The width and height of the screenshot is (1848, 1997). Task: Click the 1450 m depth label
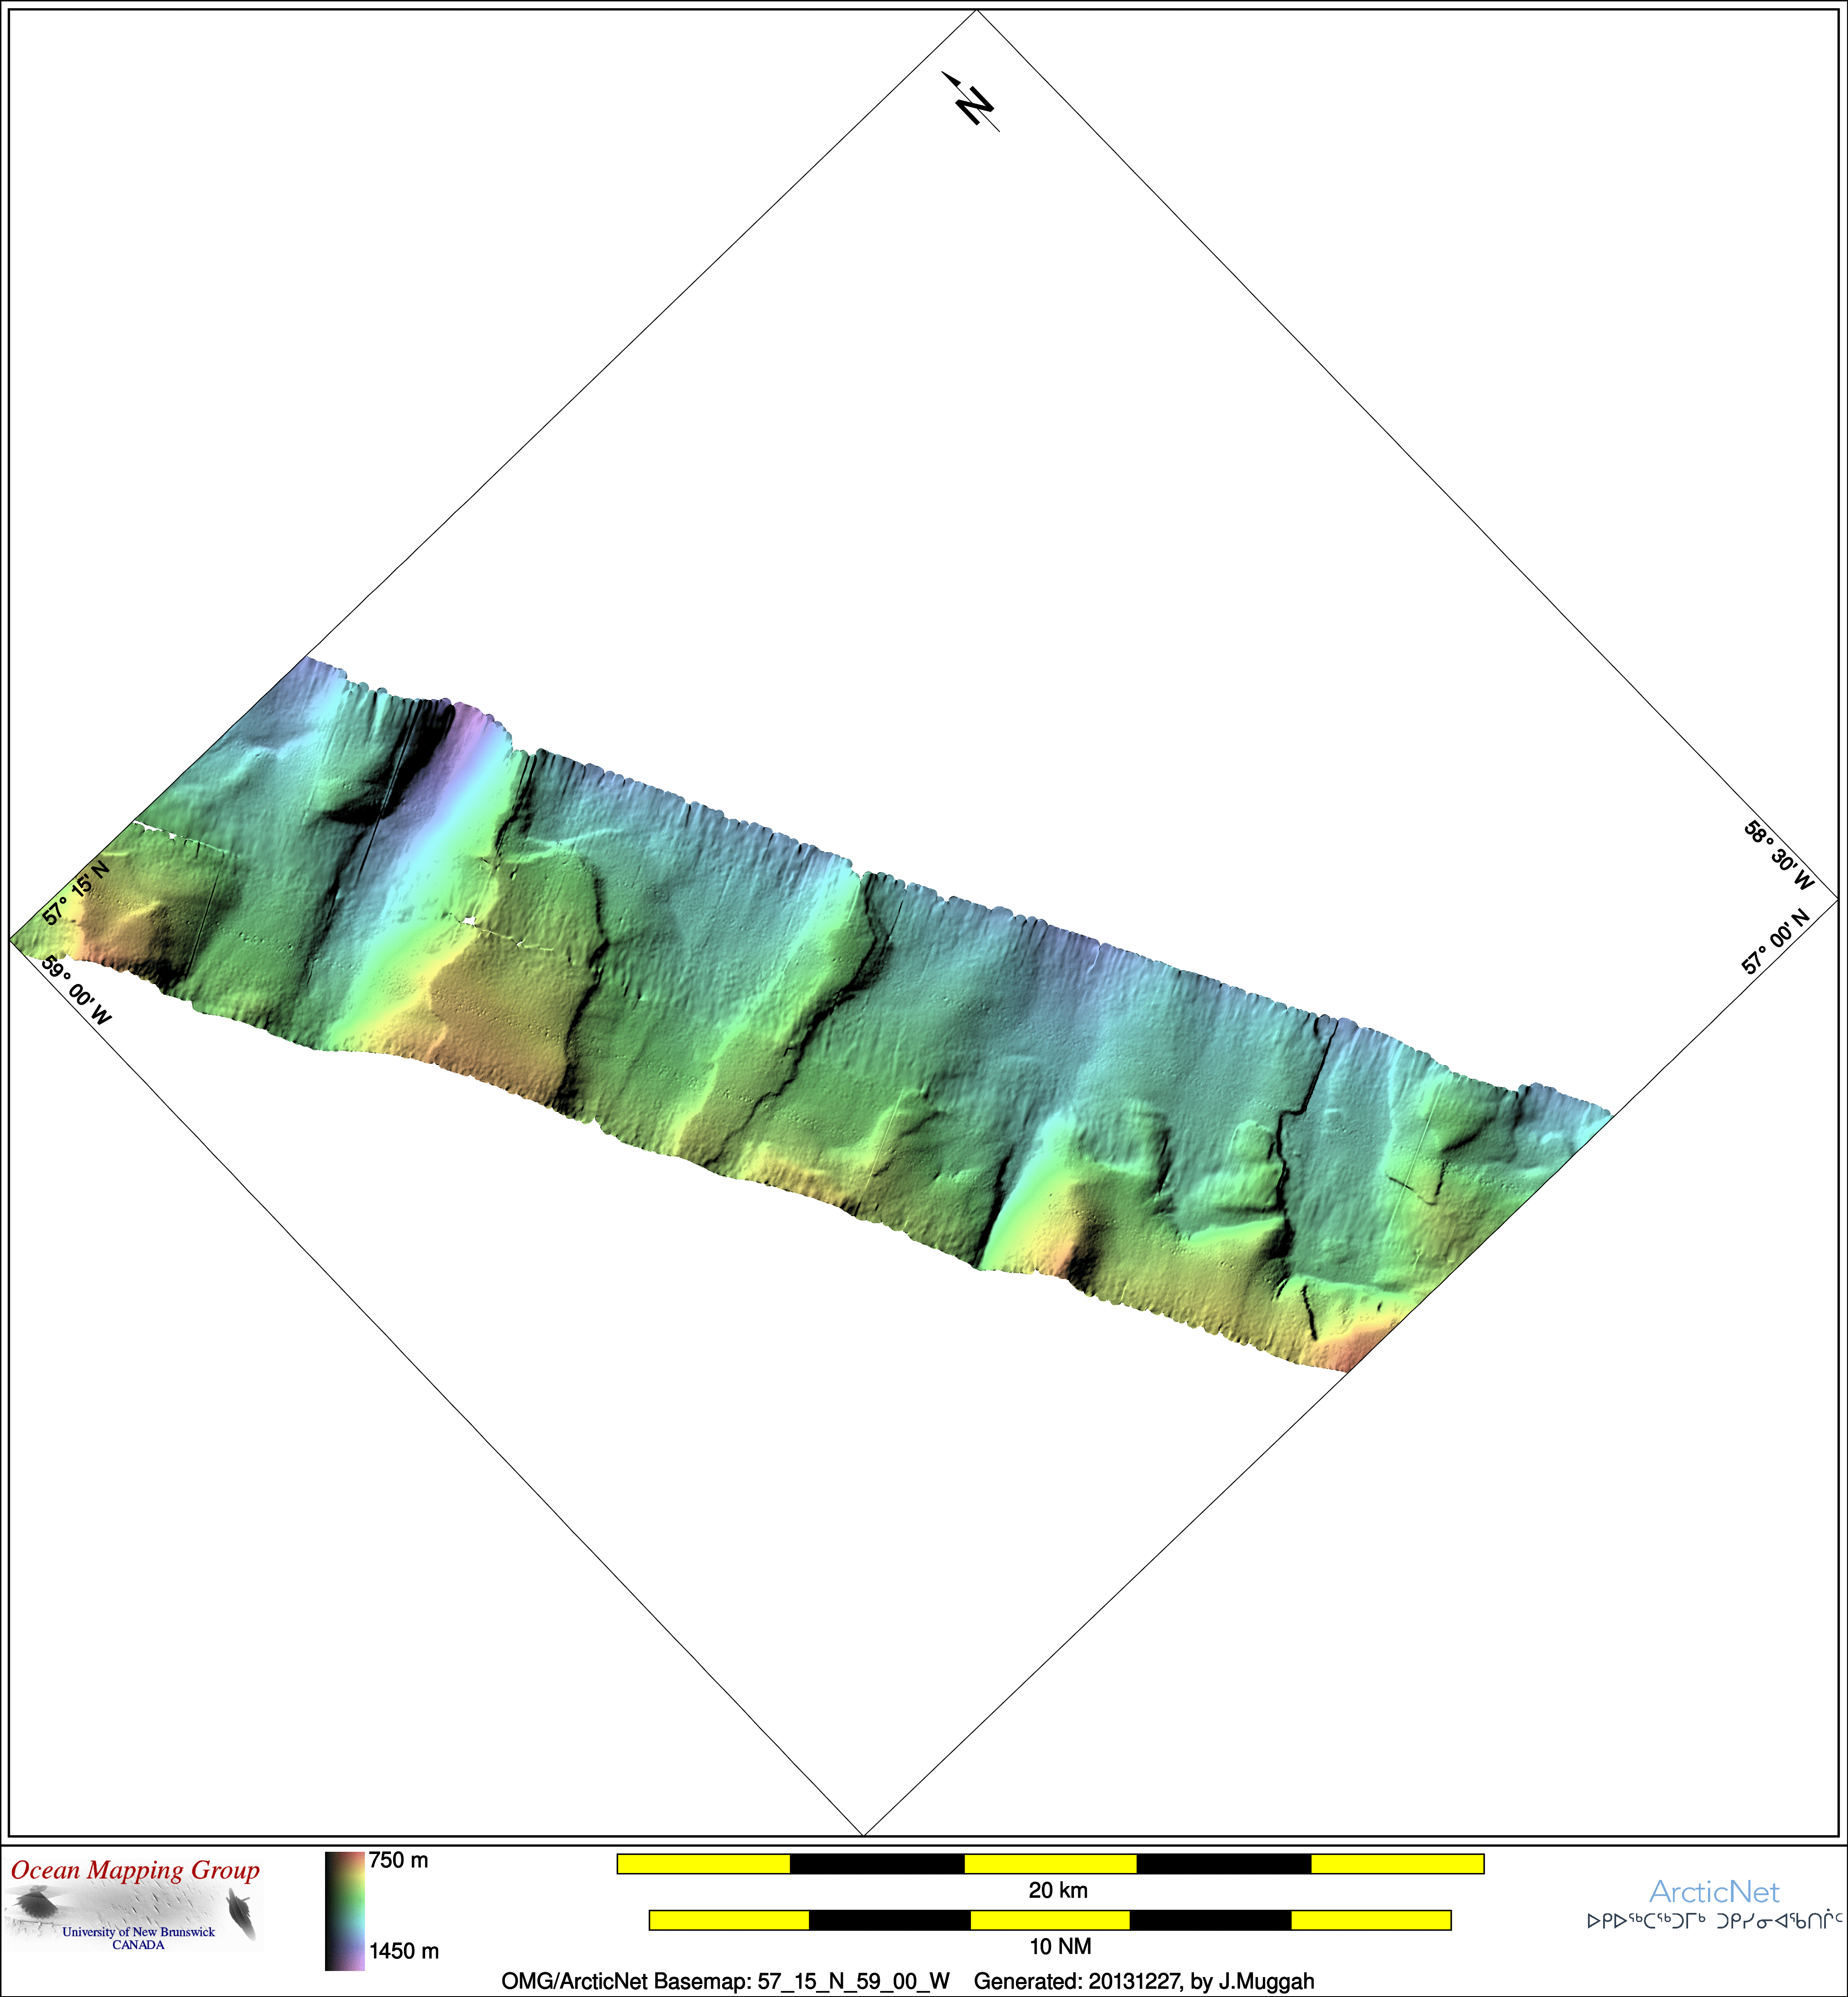tap(403, 1951)
